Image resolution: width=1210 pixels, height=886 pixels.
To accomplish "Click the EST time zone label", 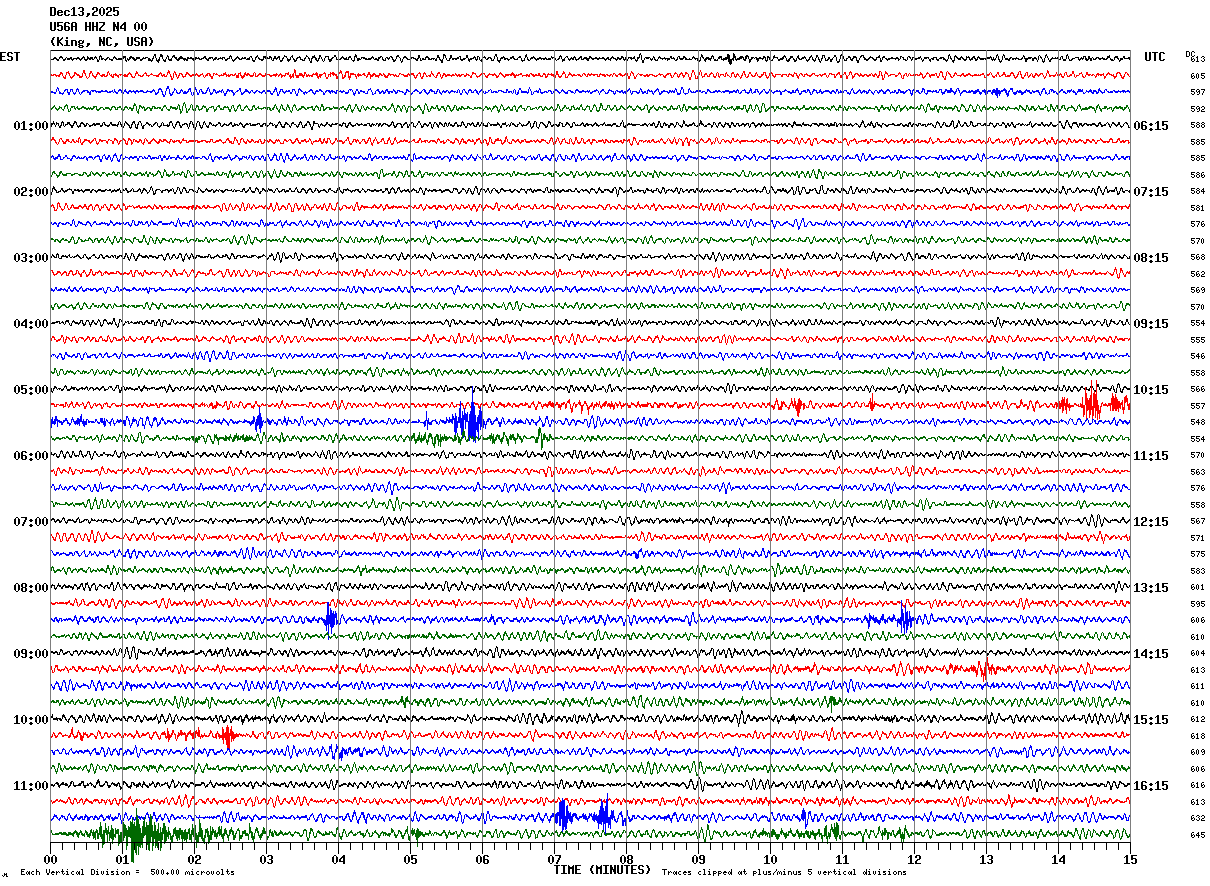I will point(10,57).
